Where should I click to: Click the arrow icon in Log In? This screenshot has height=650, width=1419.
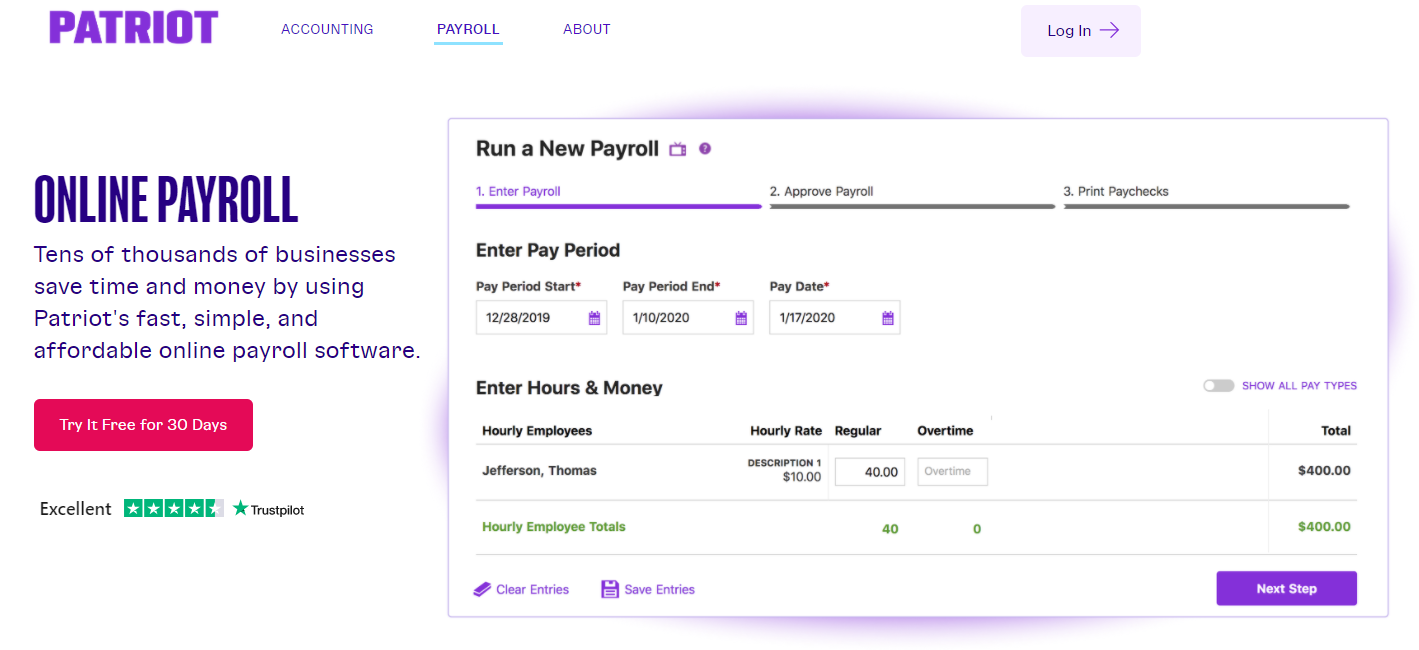coord(1109,30)
